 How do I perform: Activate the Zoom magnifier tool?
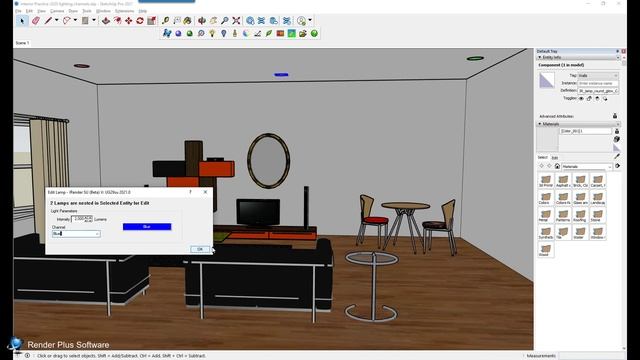click(x=225, y=20)
